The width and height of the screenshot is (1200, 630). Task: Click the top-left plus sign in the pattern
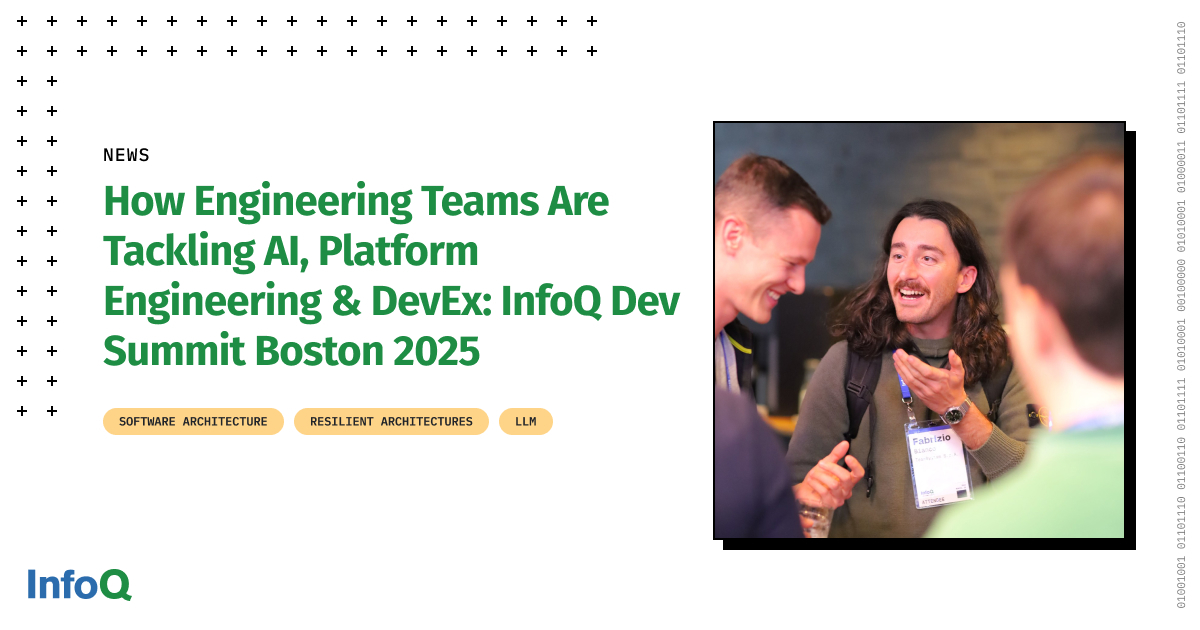pyautogui.click(x=22, y=21)
